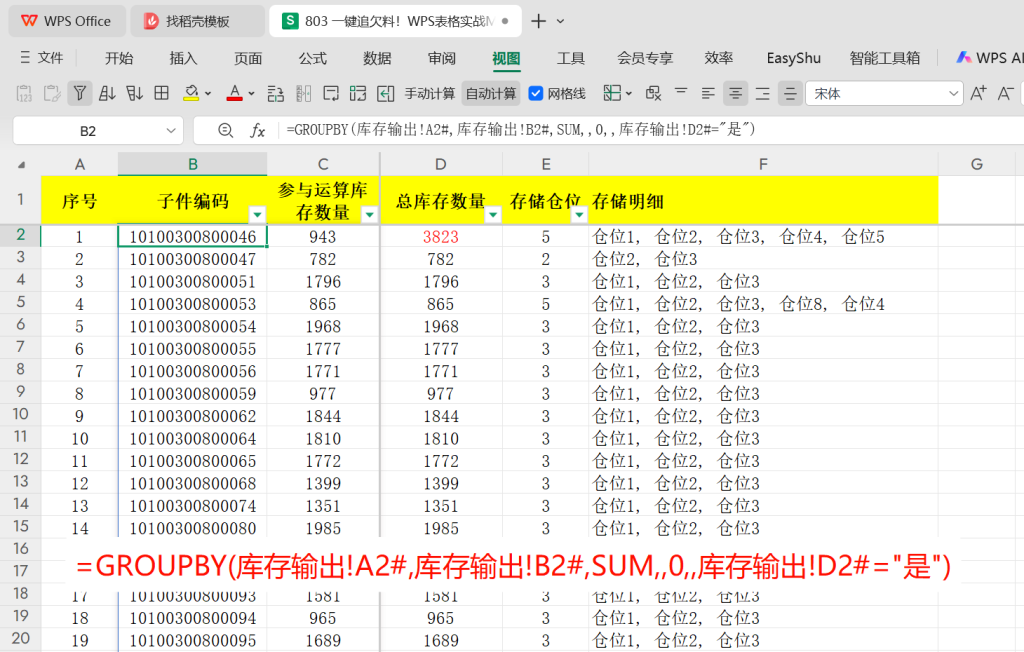Open the 审阅 ribbon tab
The height and width of the screenshot is (652, 1024).
(x=442, y=58)
